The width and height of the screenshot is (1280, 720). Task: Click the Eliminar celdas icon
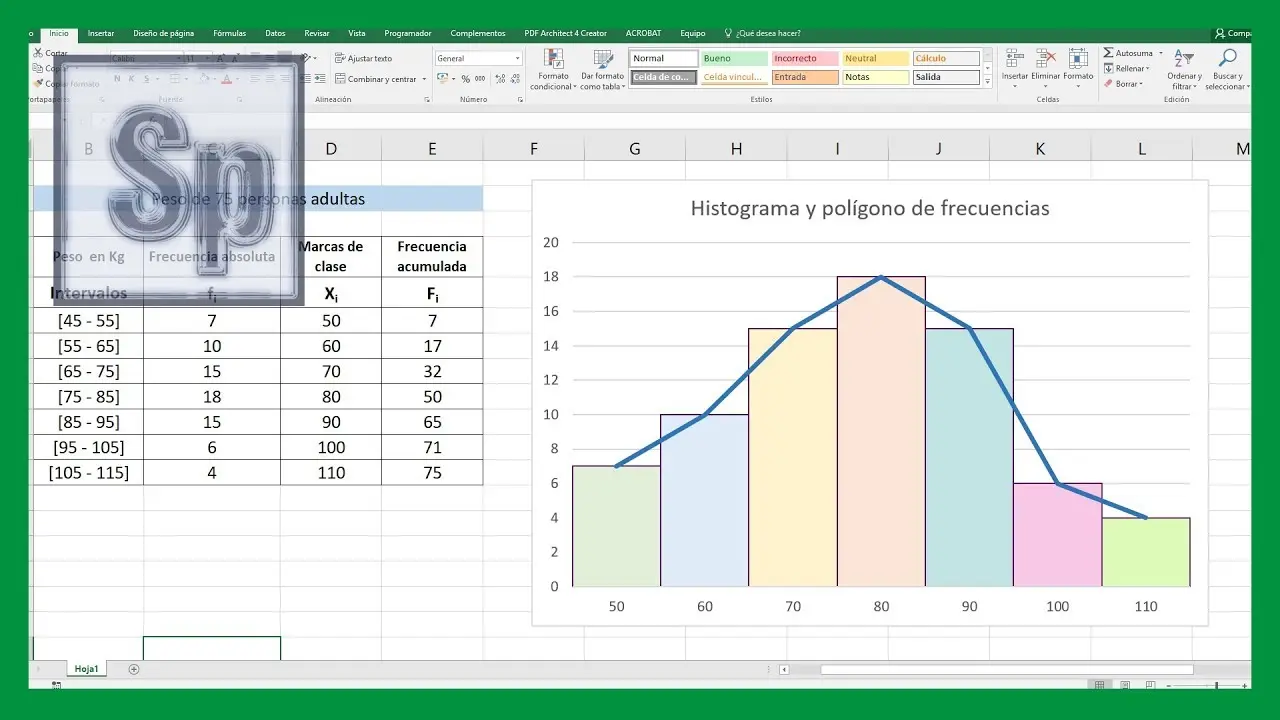(x=1042, y=57)
